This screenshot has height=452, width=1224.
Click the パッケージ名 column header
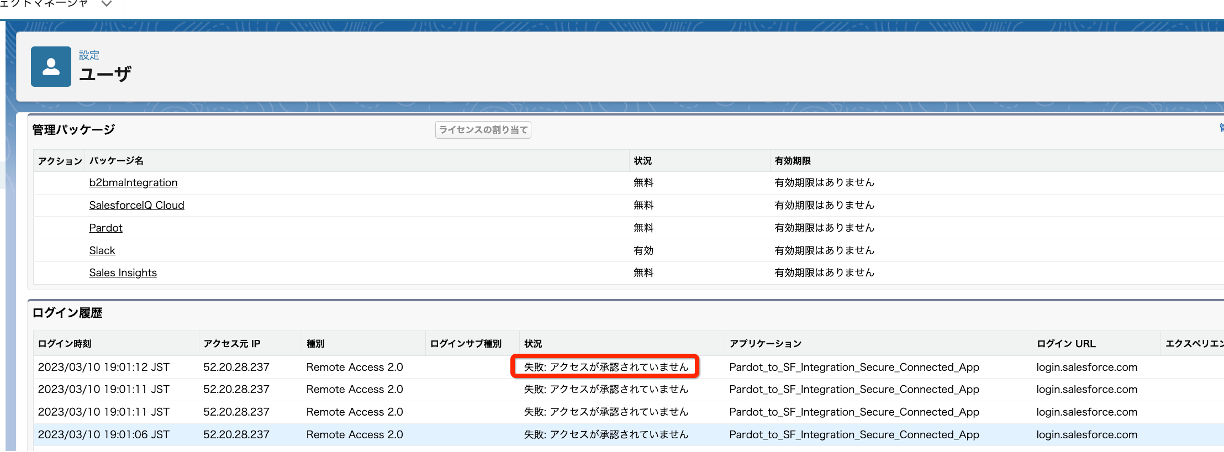[116, 160]
